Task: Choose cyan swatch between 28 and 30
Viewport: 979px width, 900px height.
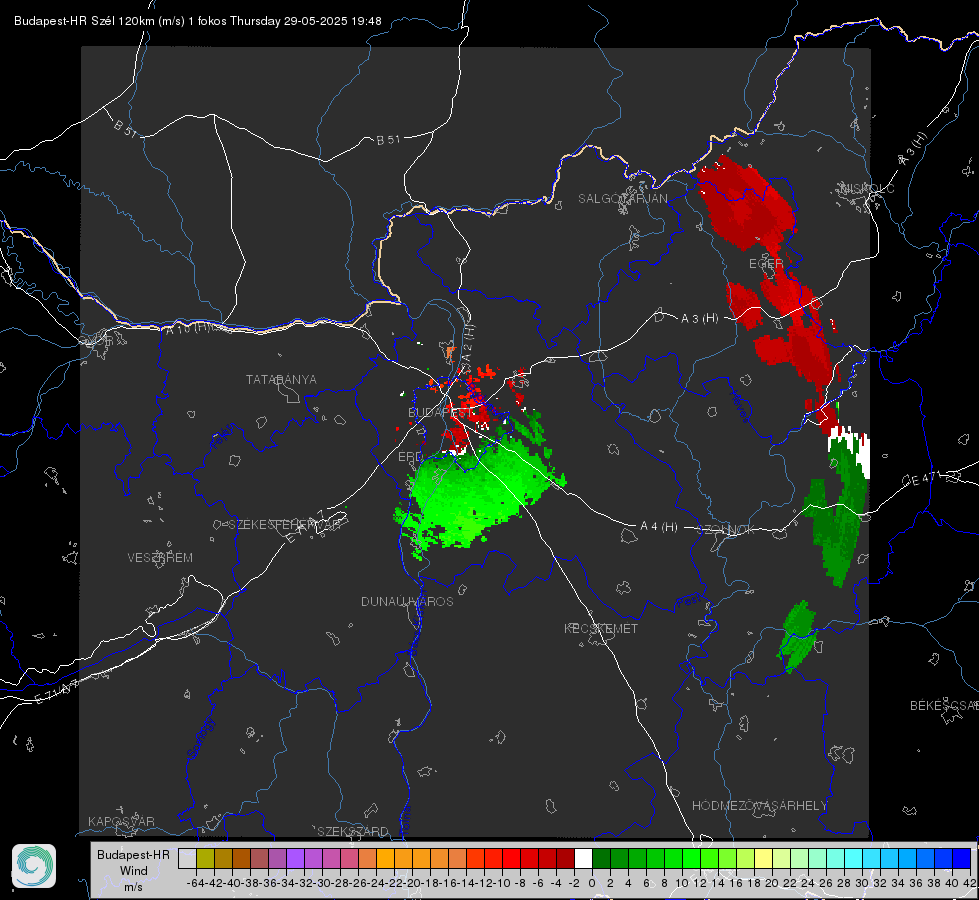Action: [853, 858]
